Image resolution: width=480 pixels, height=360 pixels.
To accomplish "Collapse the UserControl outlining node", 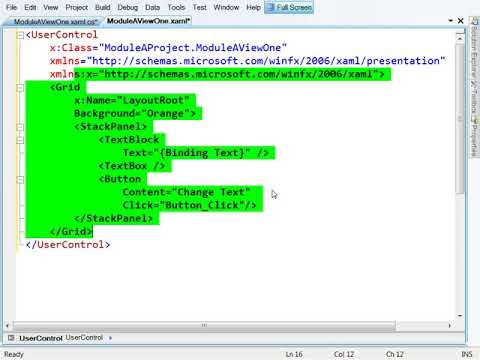I will (20, 35).
